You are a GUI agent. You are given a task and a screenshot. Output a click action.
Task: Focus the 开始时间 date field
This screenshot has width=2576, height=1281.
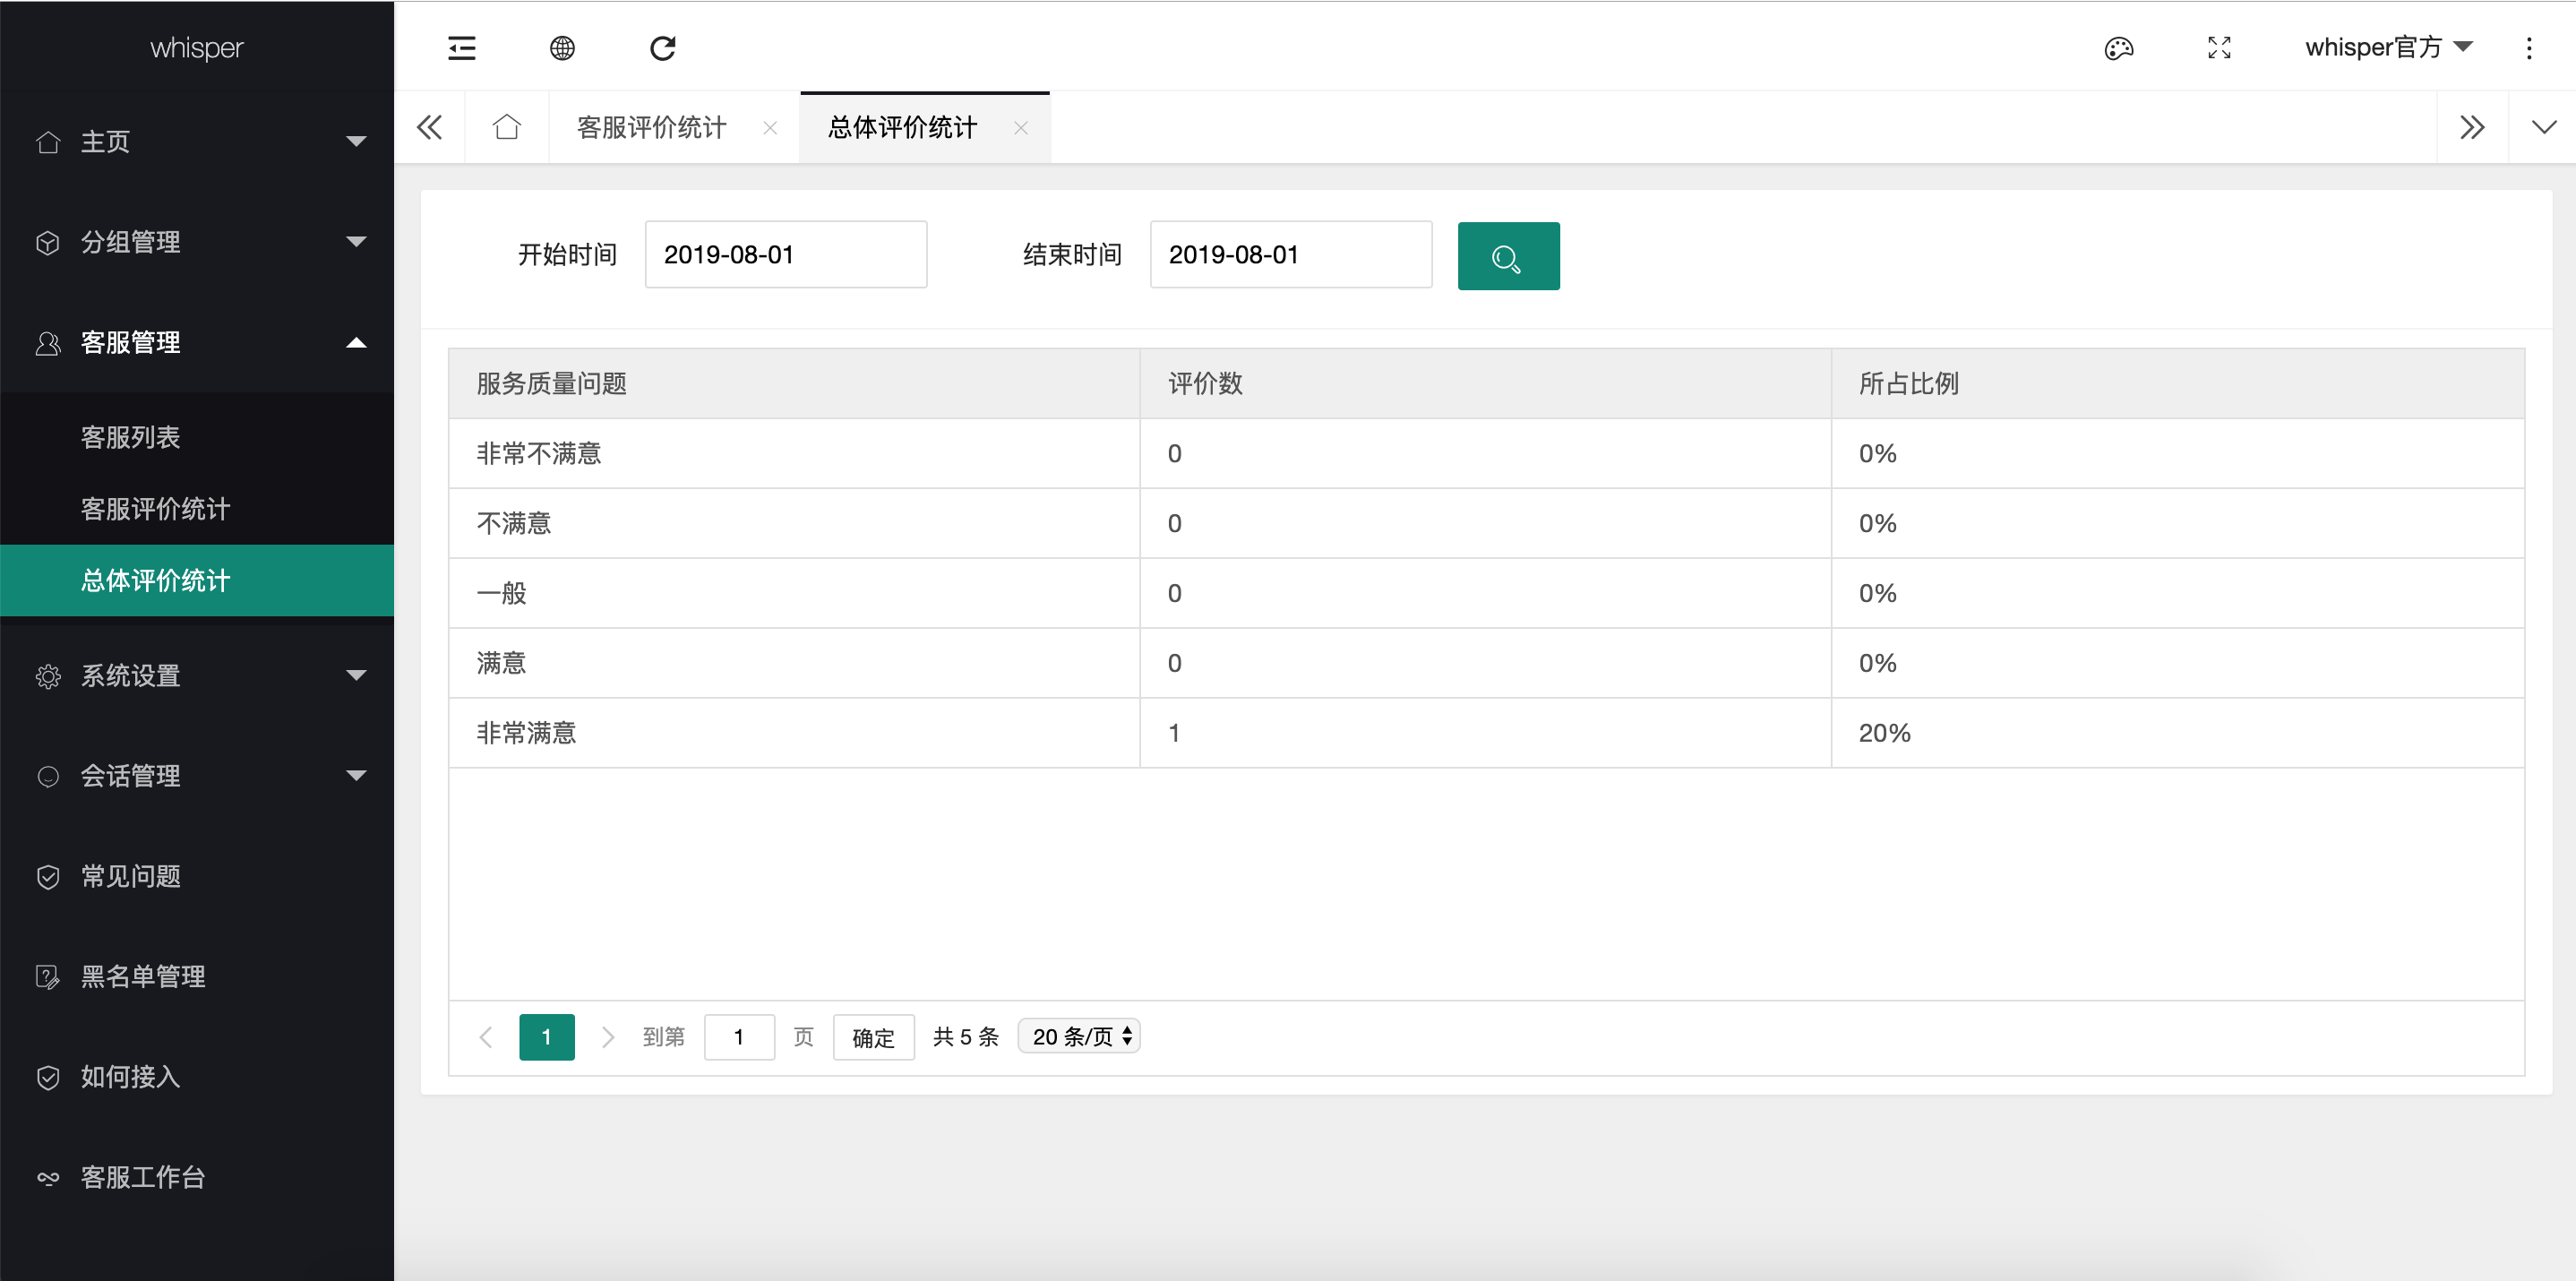(786, 255)
